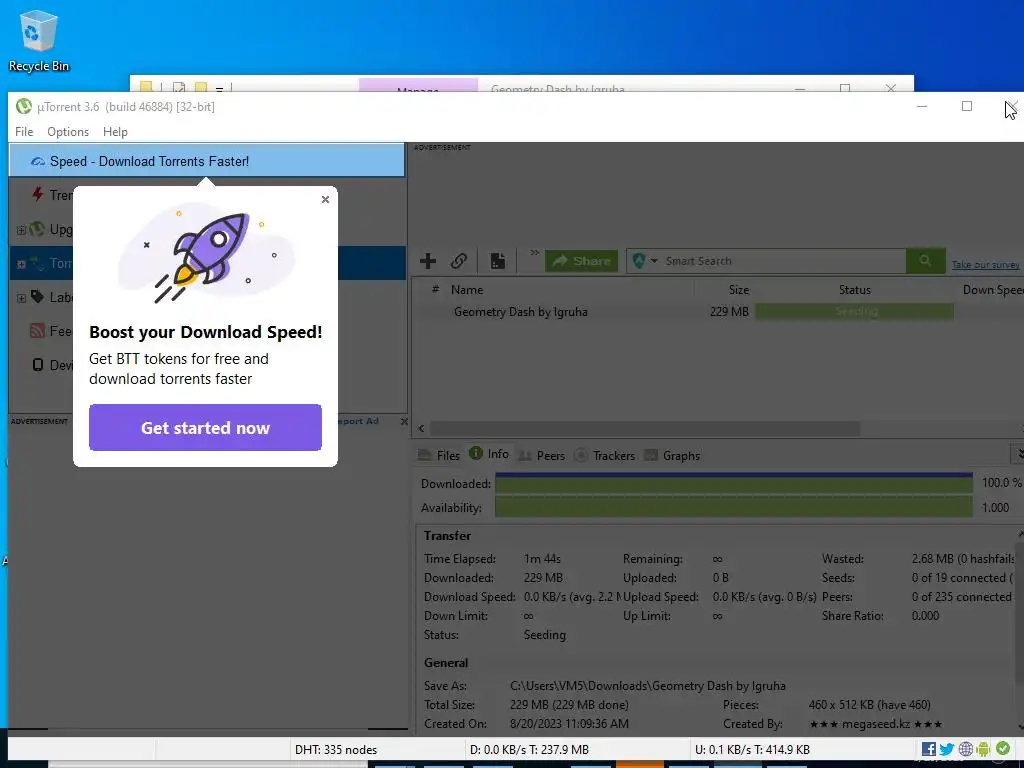Click the General section heading
1024x768 pixels.
pyautogui.click(x=446, y=663)
